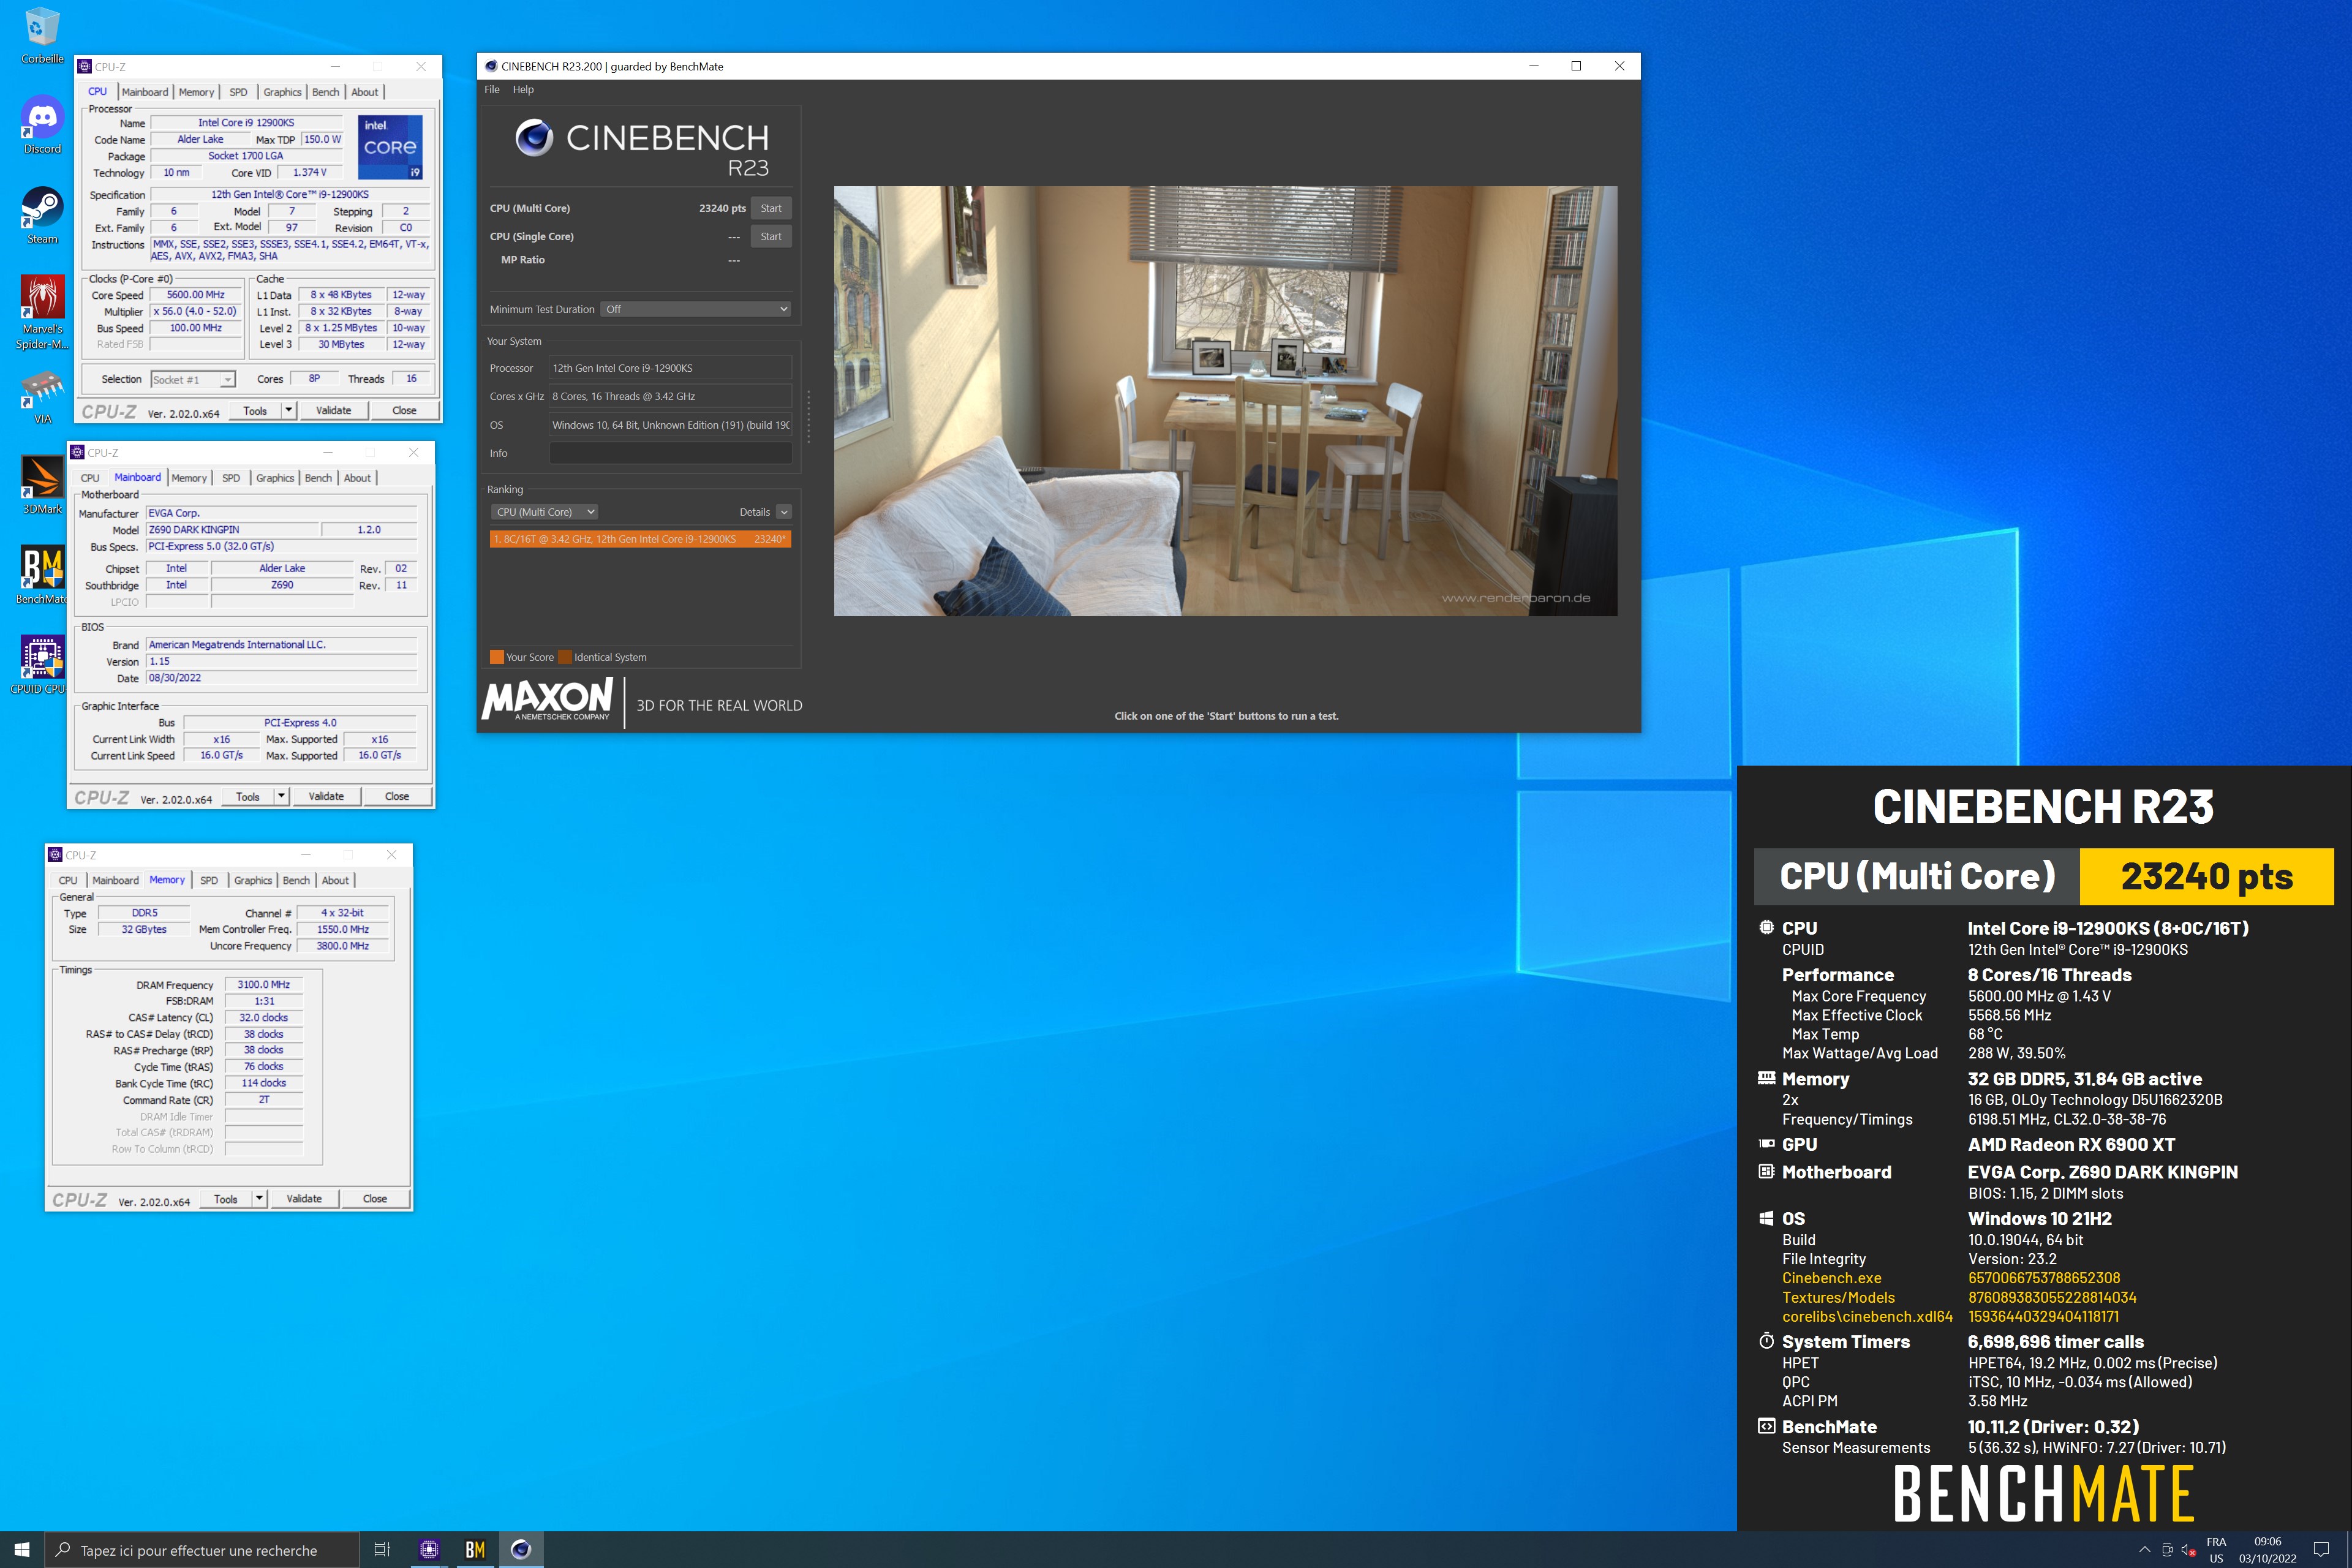This screenshot has width=2352, height=1568.
Task: Open the Windows notification center
Action: pyautogui.click(x=2321, y=1550)
